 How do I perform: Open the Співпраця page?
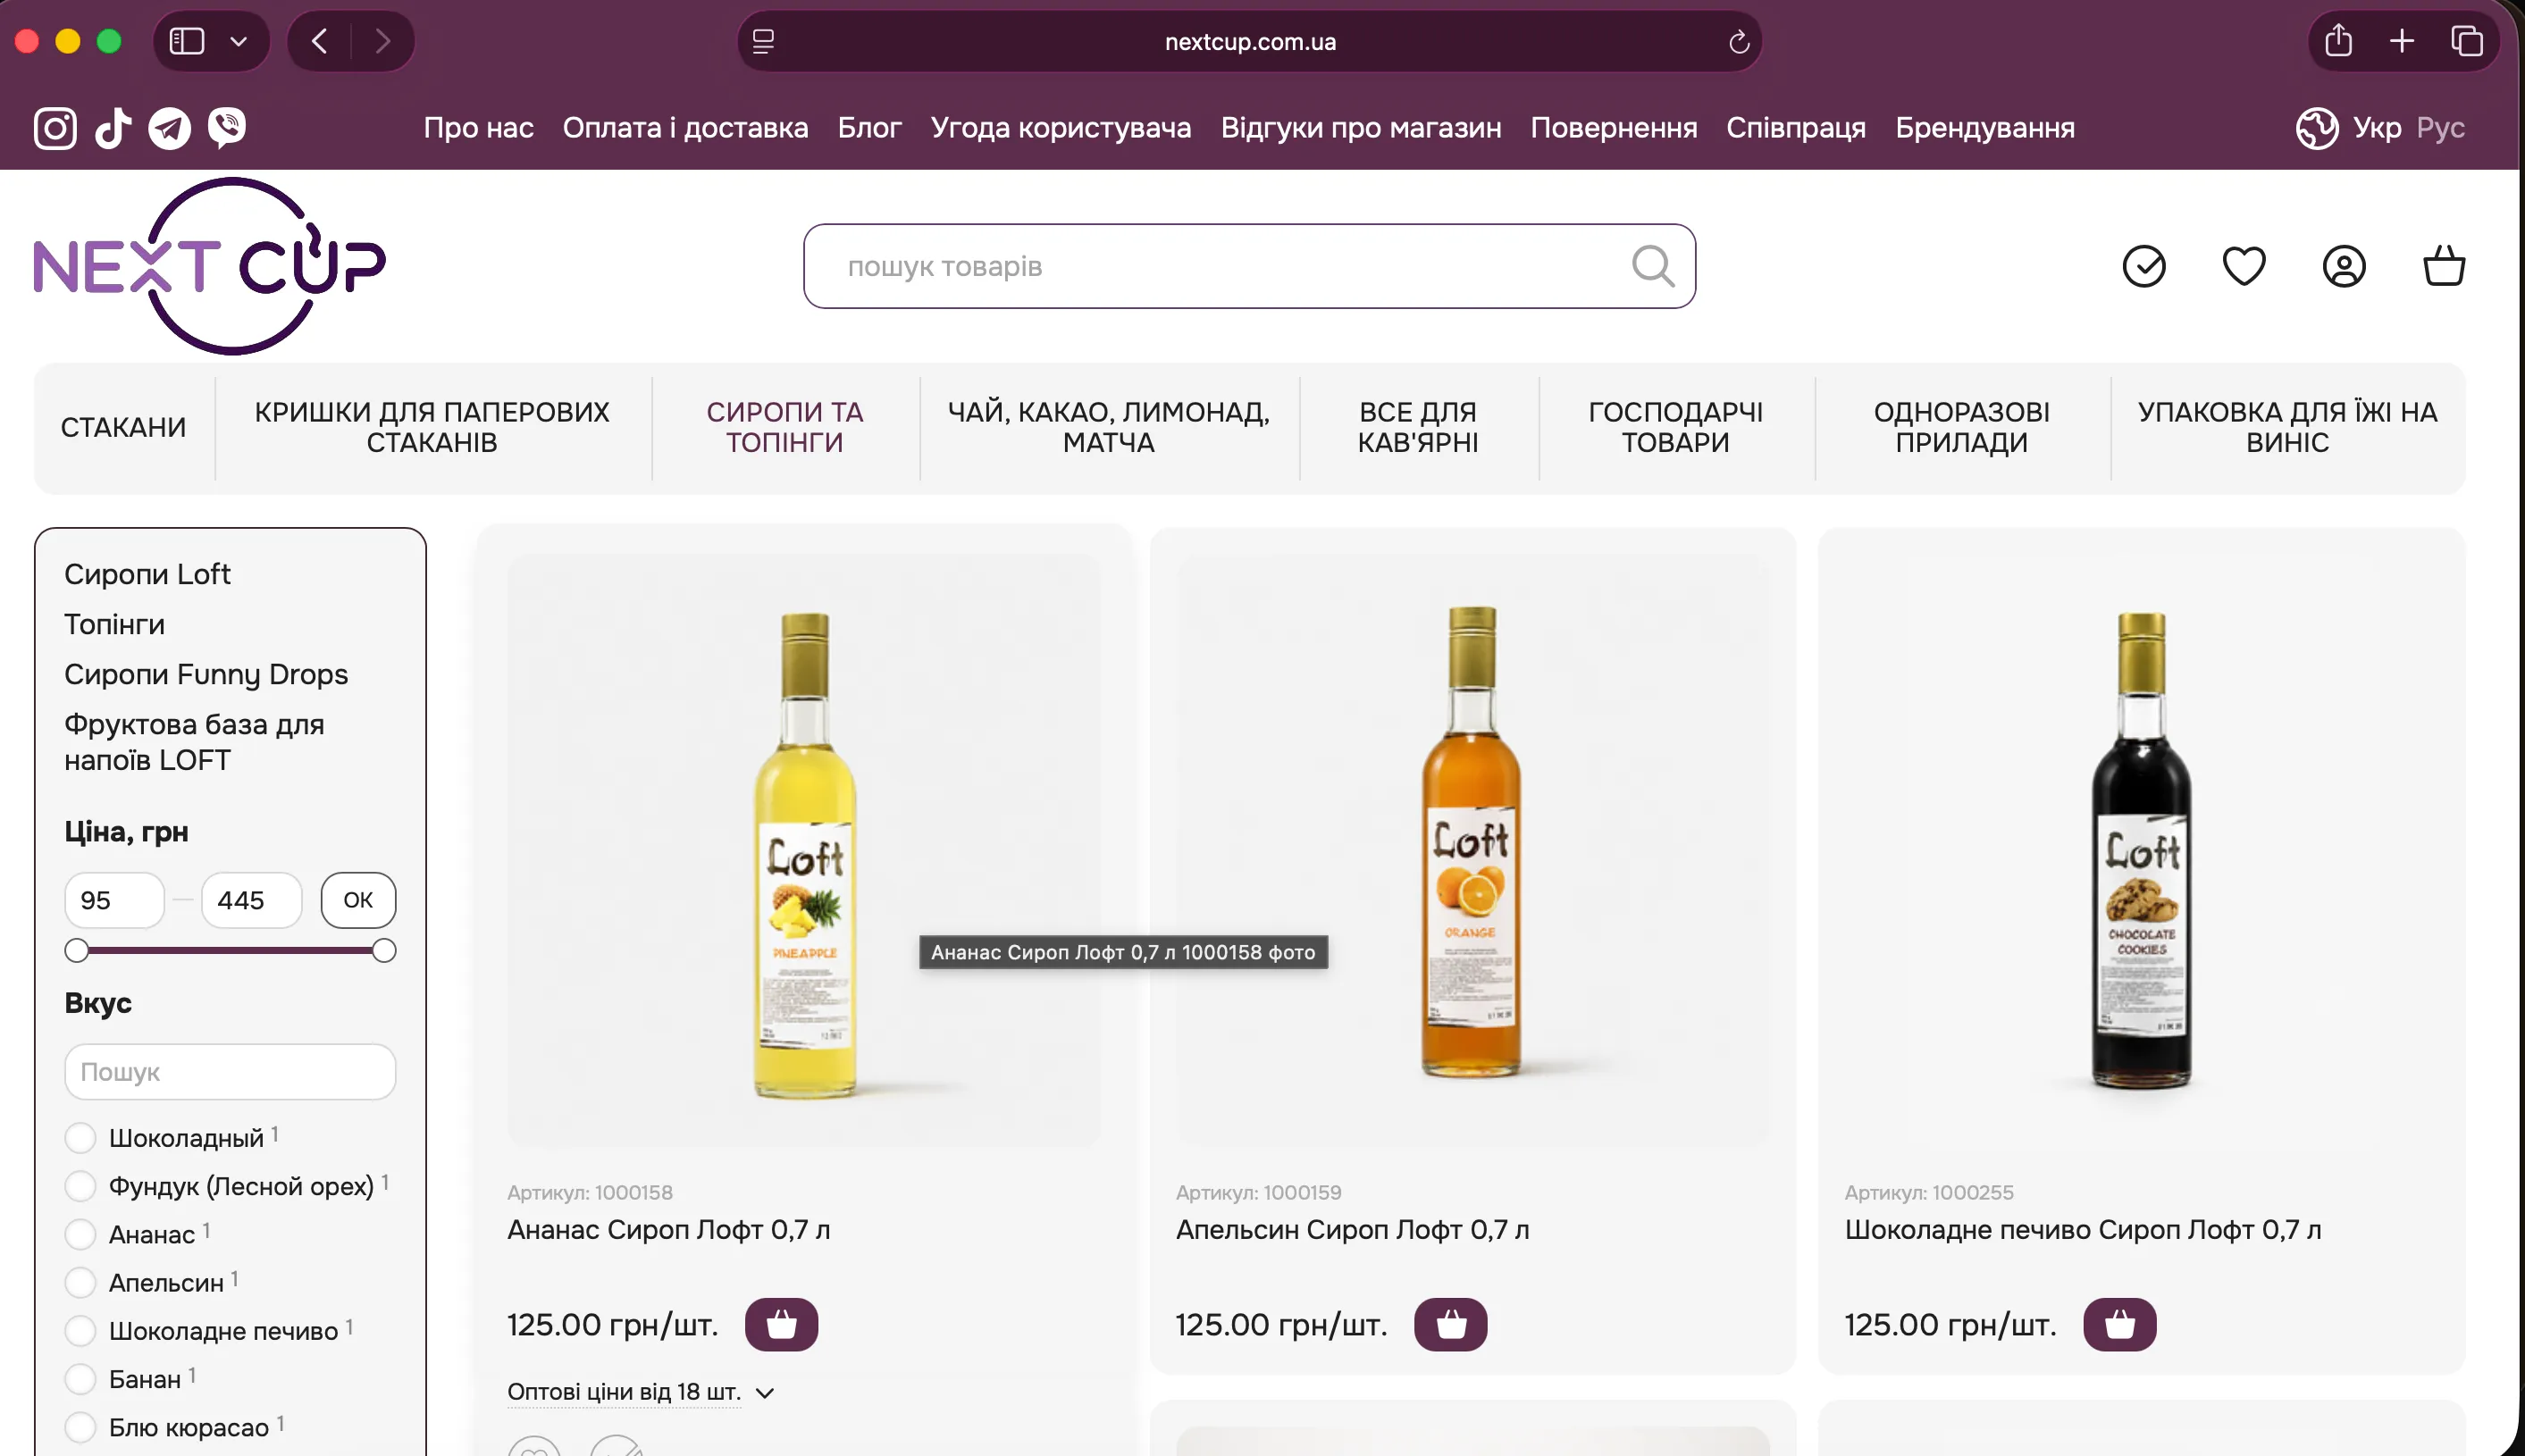click(x=1796, y=128)
